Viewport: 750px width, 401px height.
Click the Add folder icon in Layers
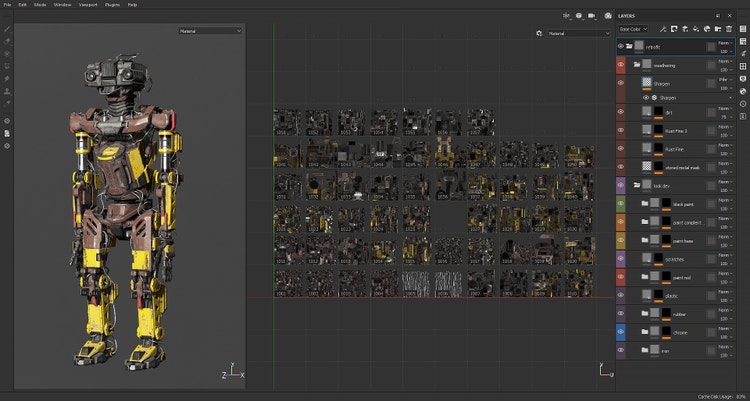tap(717, 30)
